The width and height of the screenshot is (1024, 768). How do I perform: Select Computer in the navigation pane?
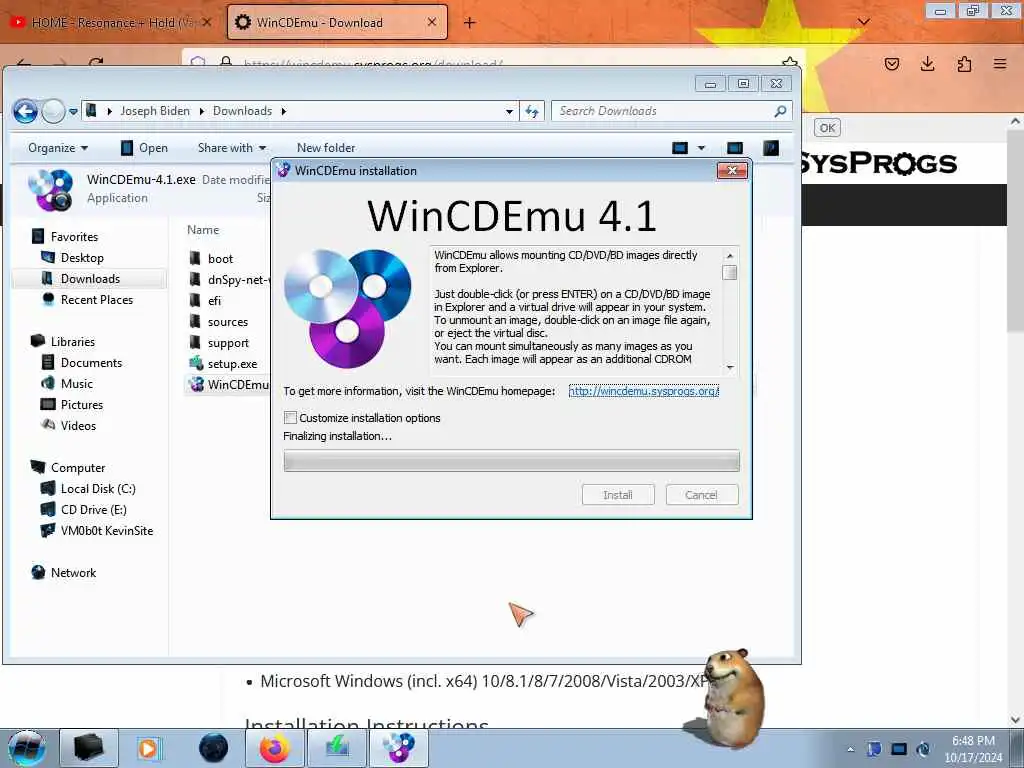point(68,468)
